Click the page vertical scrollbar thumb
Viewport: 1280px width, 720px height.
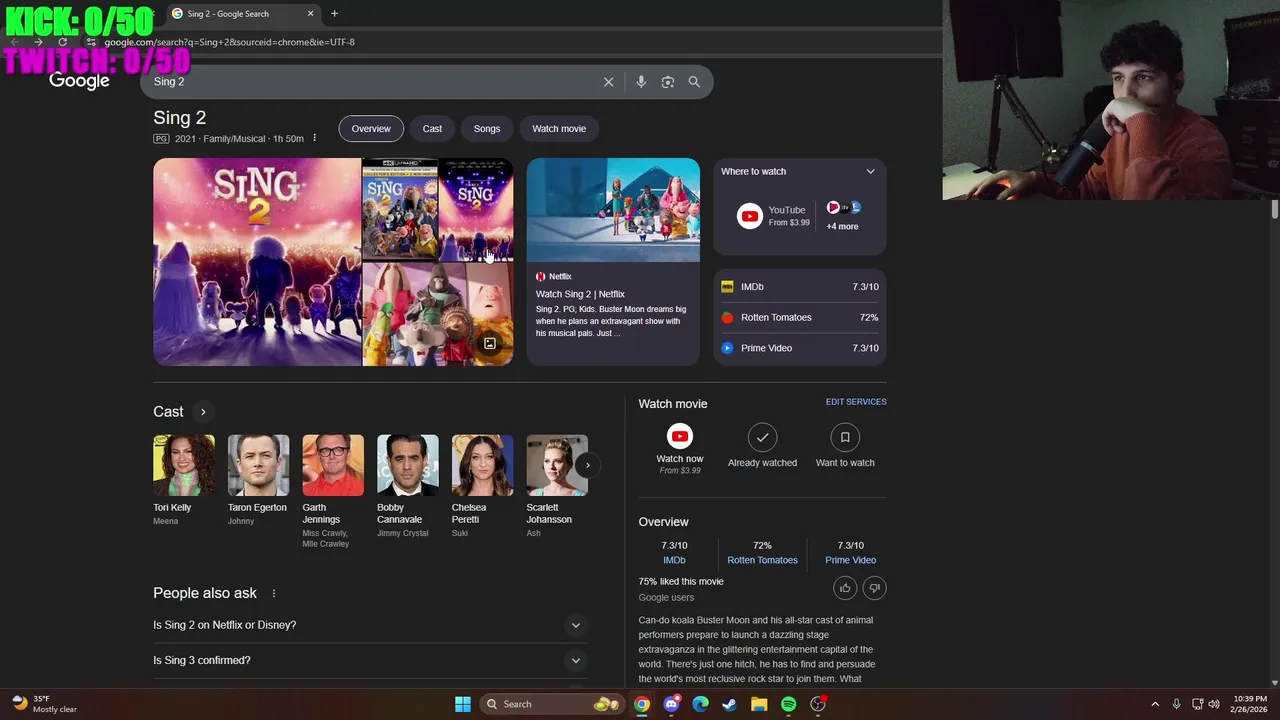[1275, 209]
